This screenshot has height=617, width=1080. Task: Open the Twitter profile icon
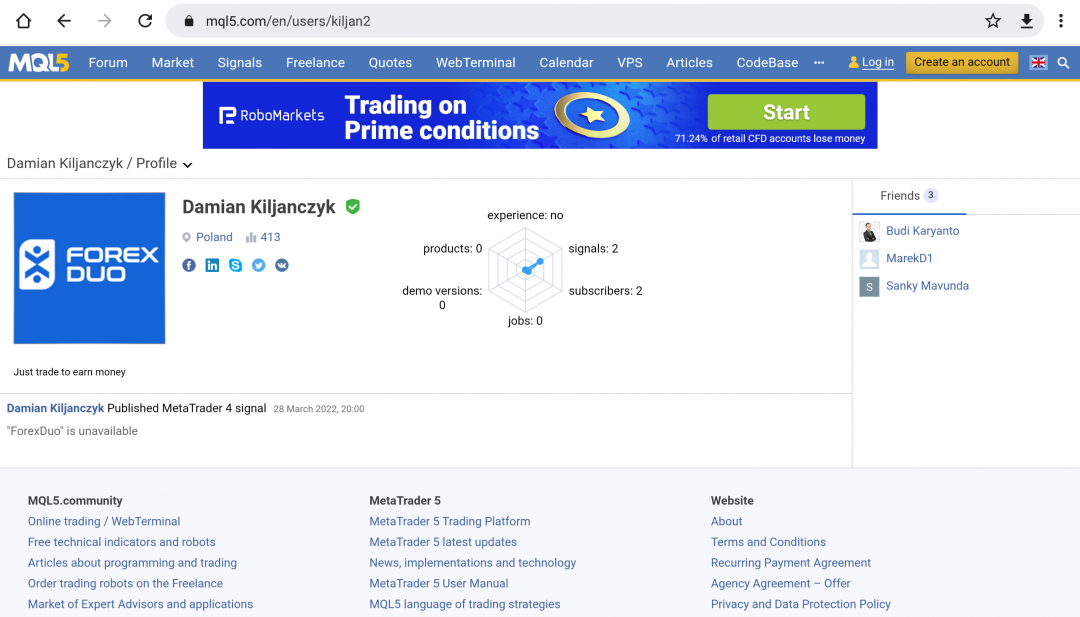258,265
